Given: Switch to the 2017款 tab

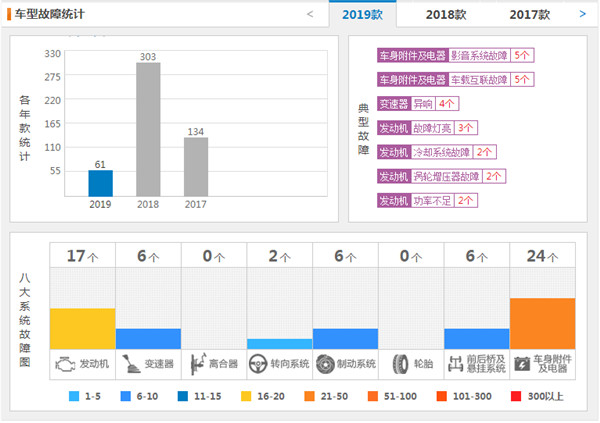Looking at the screenshot, I should (x=530, y=15).
